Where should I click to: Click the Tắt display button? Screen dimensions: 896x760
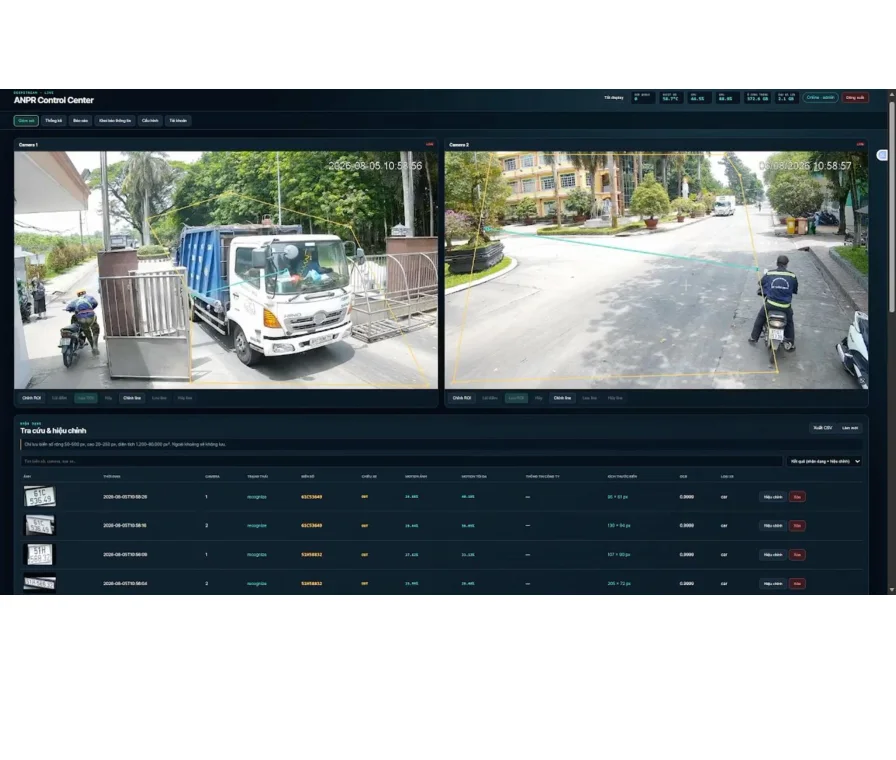[x=614, y=98]
